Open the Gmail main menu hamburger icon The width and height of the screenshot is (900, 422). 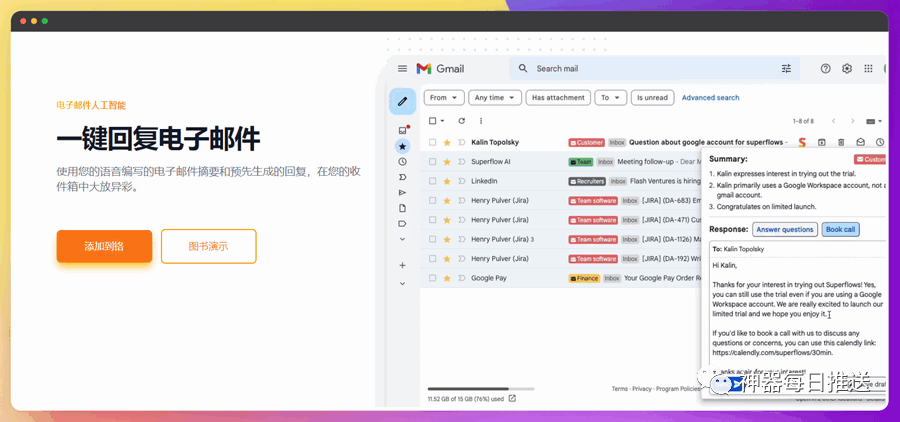click(x=402, y=68)
